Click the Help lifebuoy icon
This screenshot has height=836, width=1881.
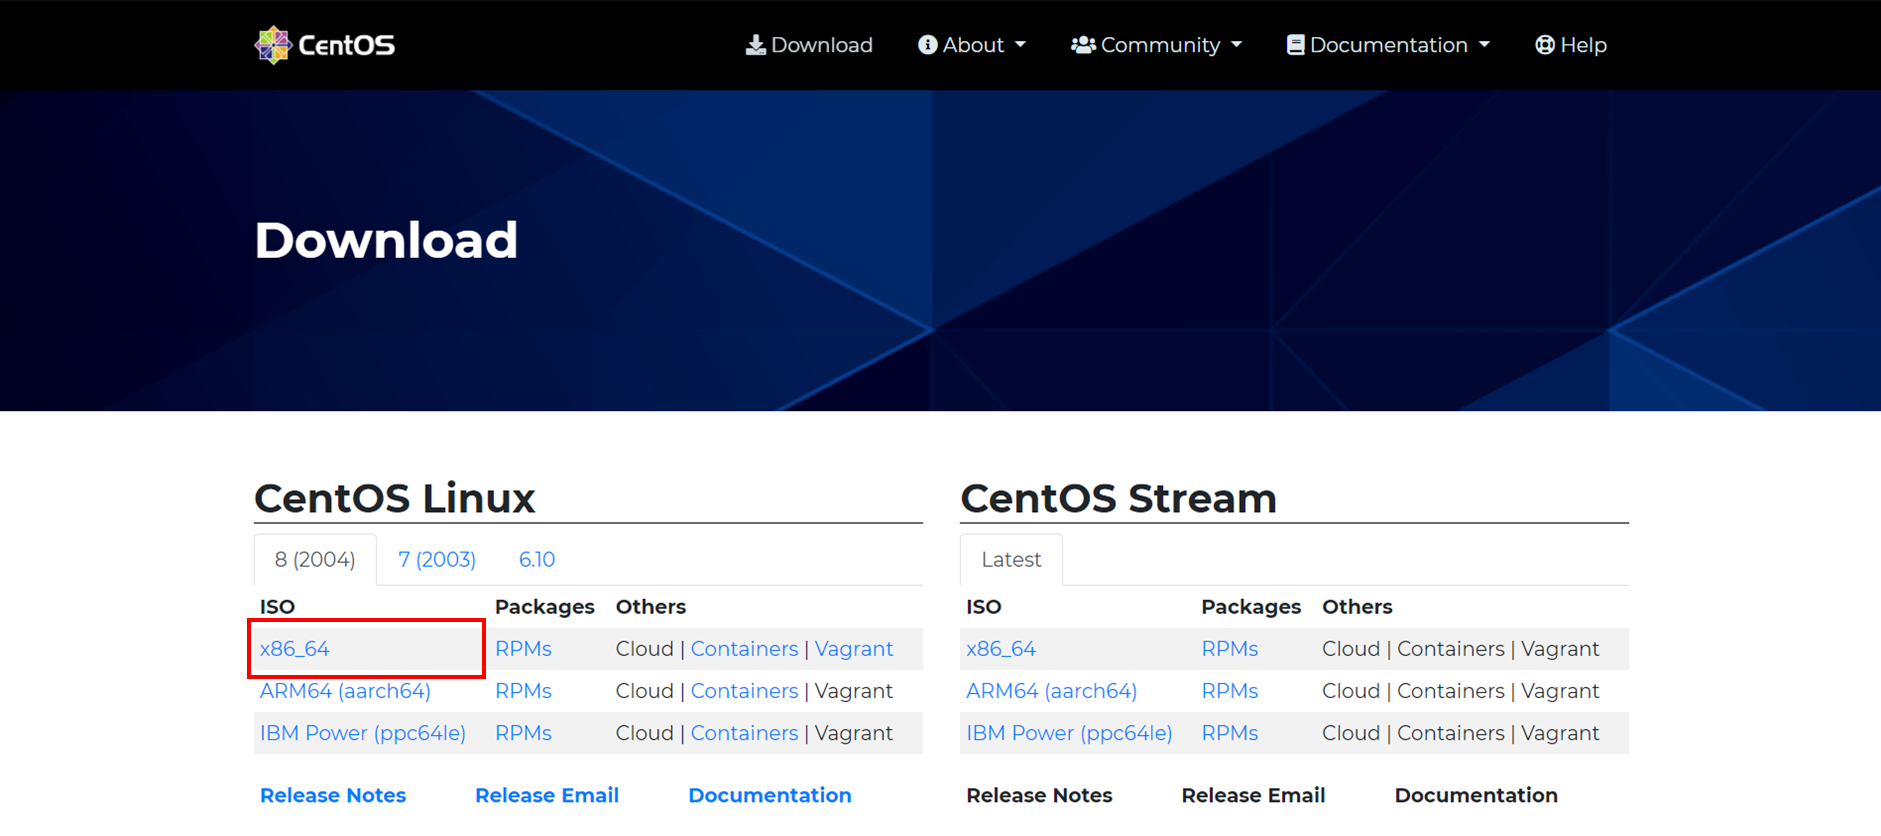[x=1545, y=45]
